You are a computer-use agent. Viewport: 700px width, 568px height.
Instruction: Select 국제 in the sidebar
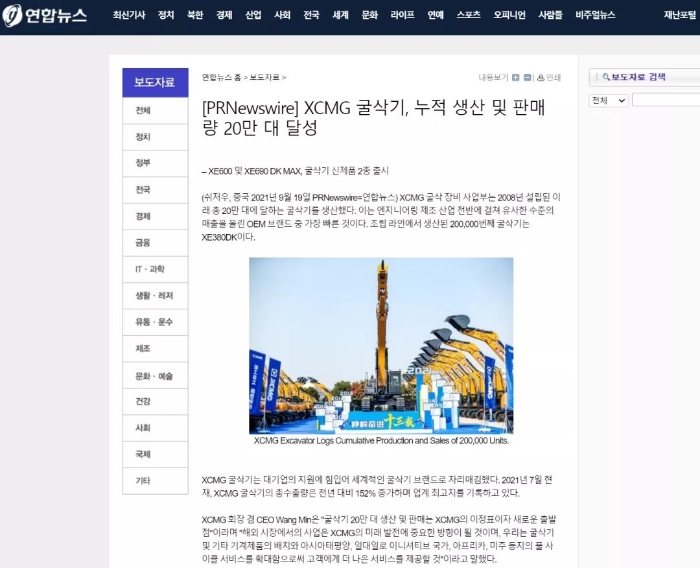(155, 455)
